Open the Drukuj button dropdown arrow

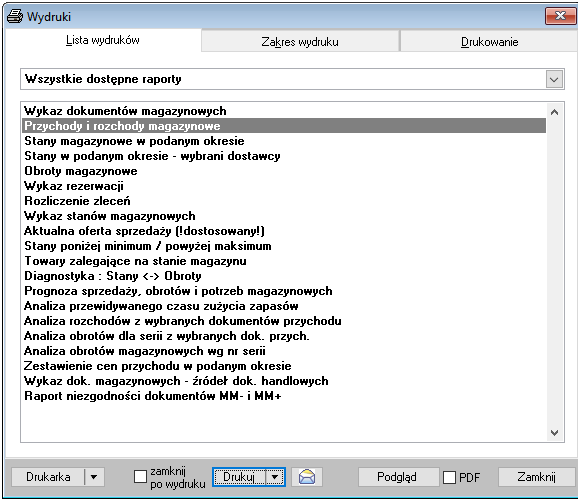pyautogui.click(x=275, y=477)
